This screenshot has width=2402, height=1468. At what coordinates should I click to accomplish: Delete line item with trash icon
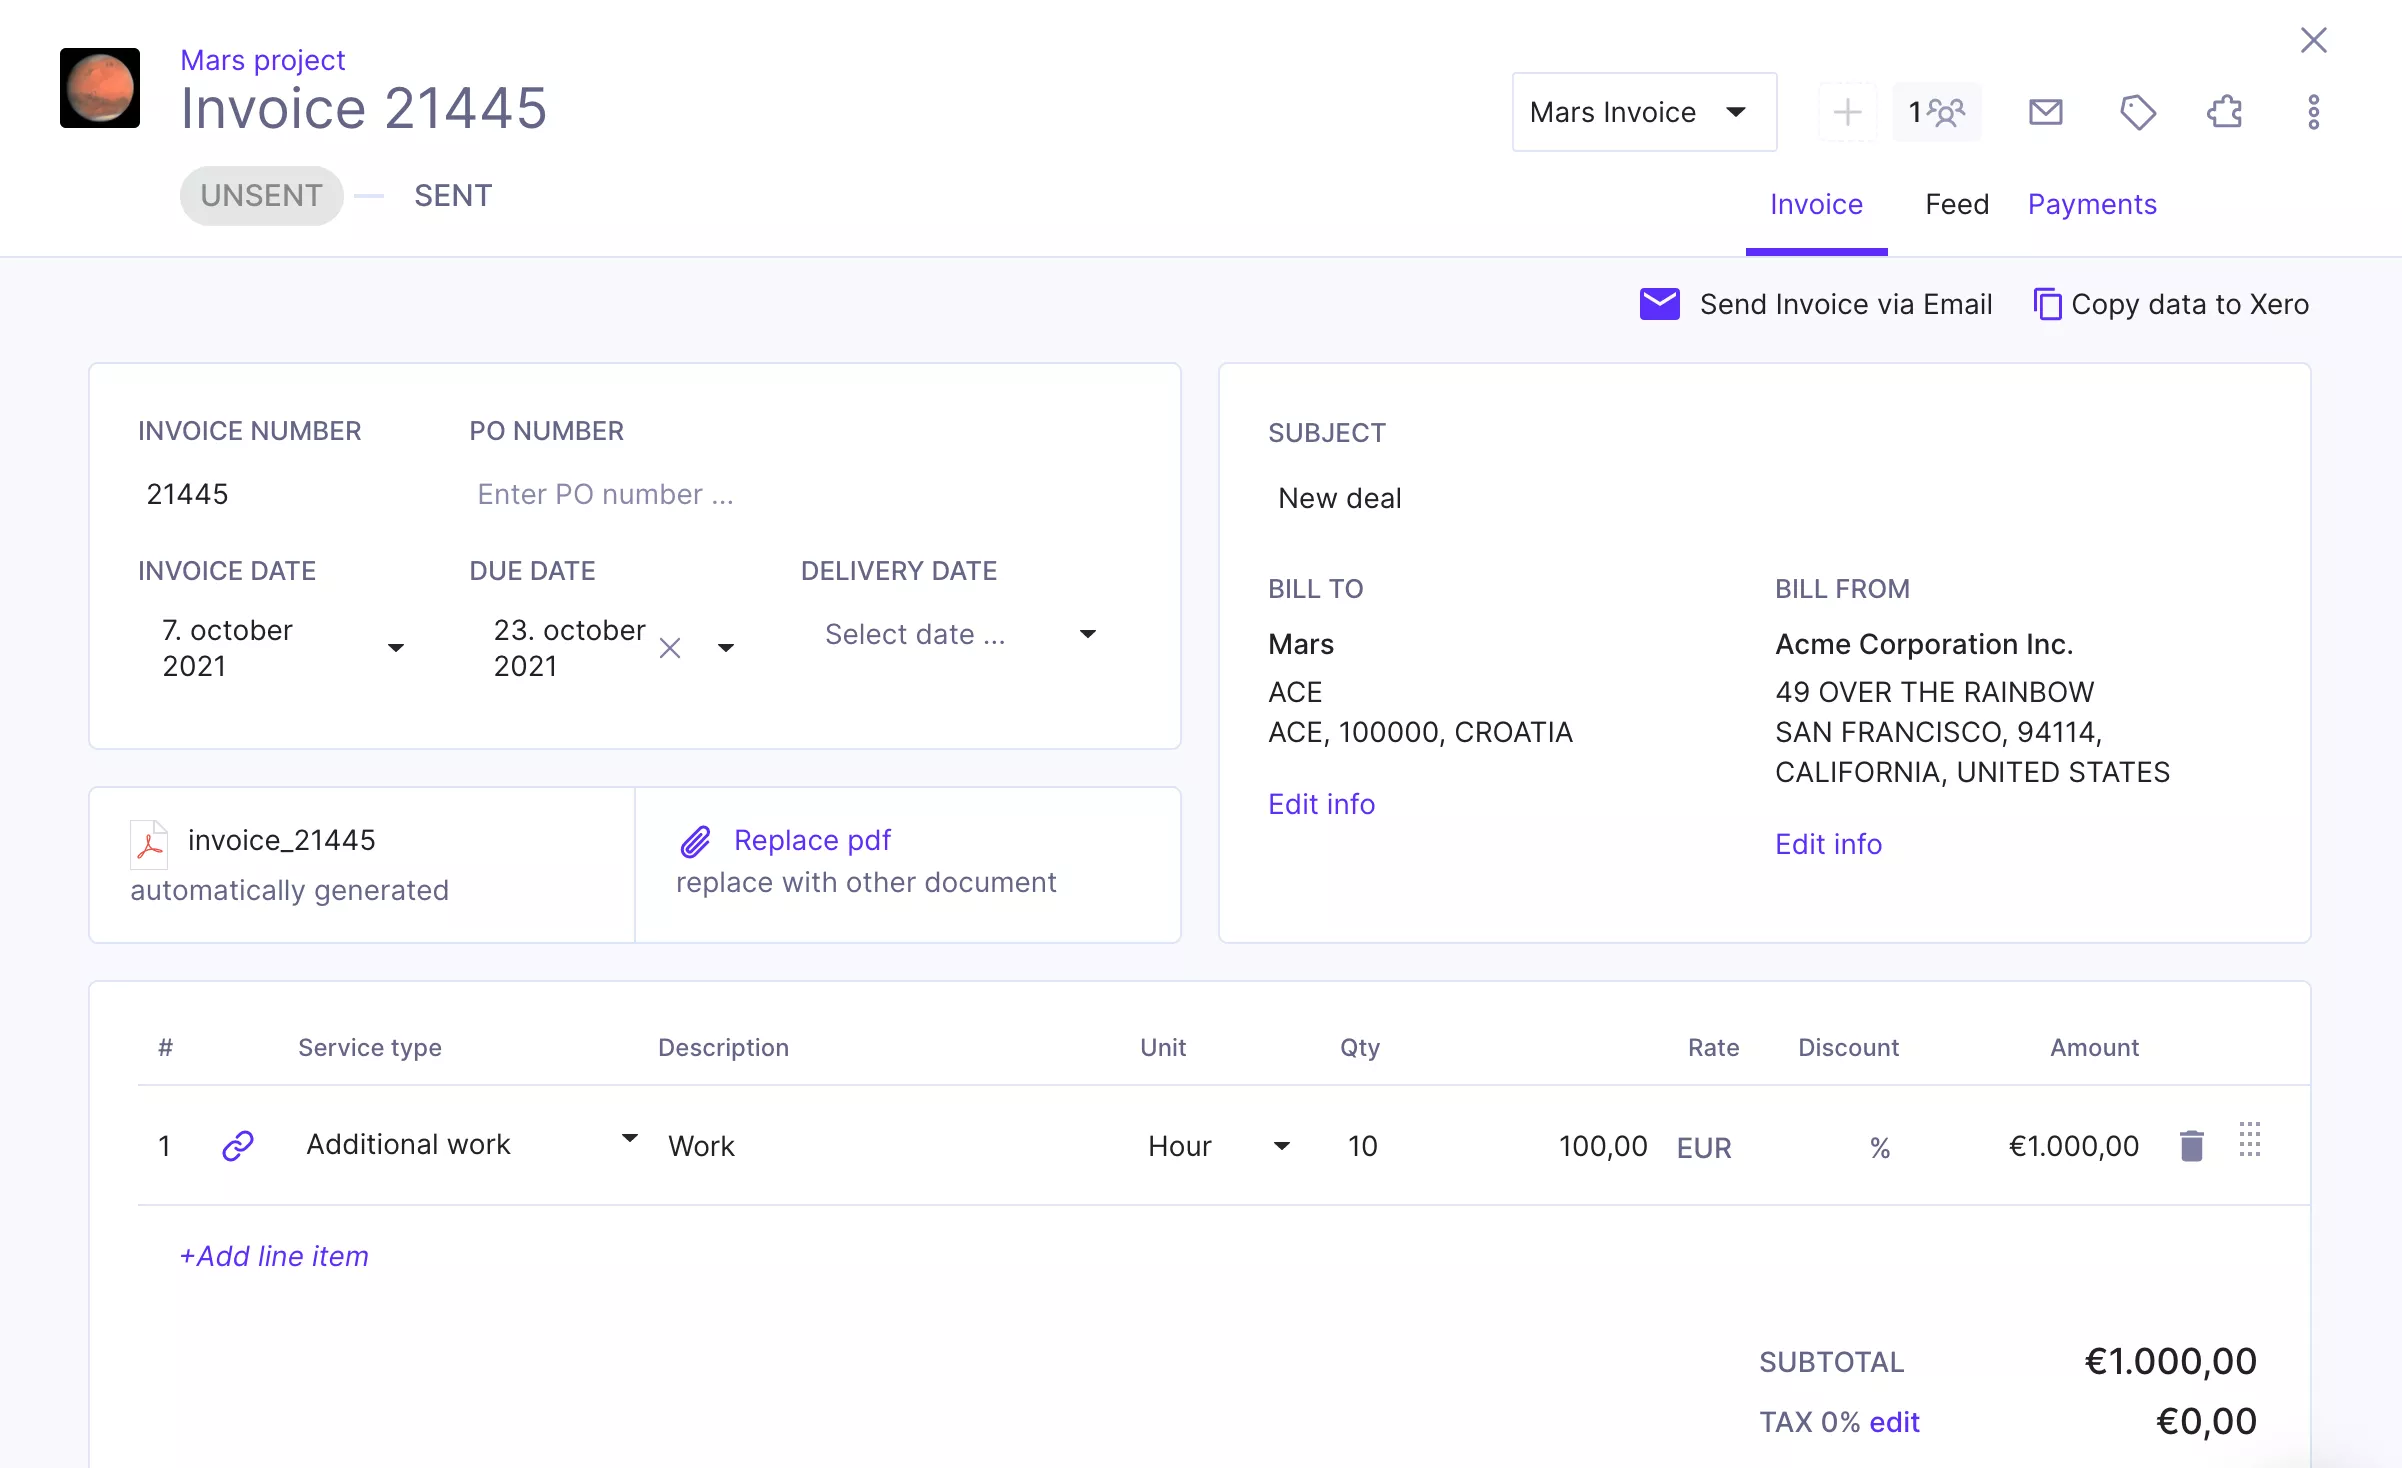[2191, 1145]
